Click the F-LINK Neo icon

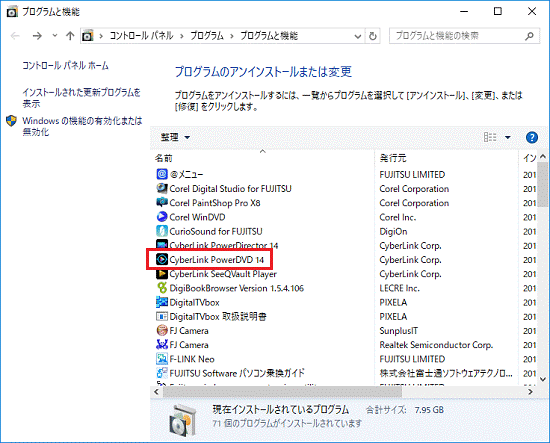pyautogui.click(x=162, y=359)
